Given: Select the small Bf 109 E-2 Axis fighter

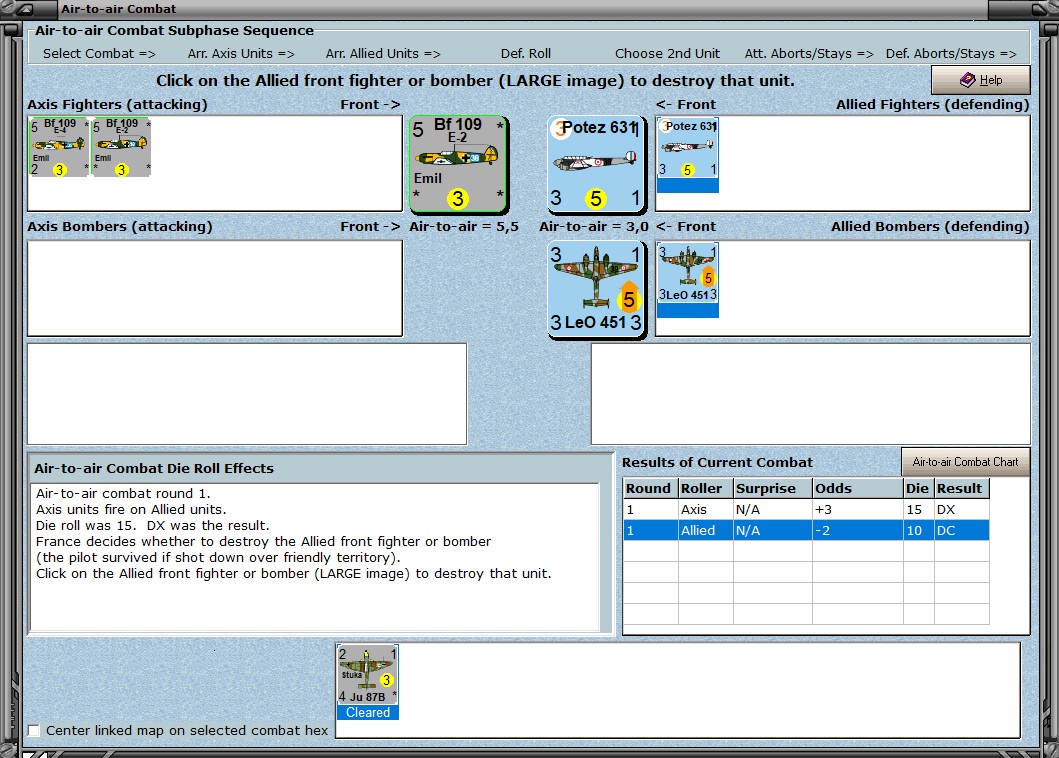Looking at the screenshot, I should [121, 147].
